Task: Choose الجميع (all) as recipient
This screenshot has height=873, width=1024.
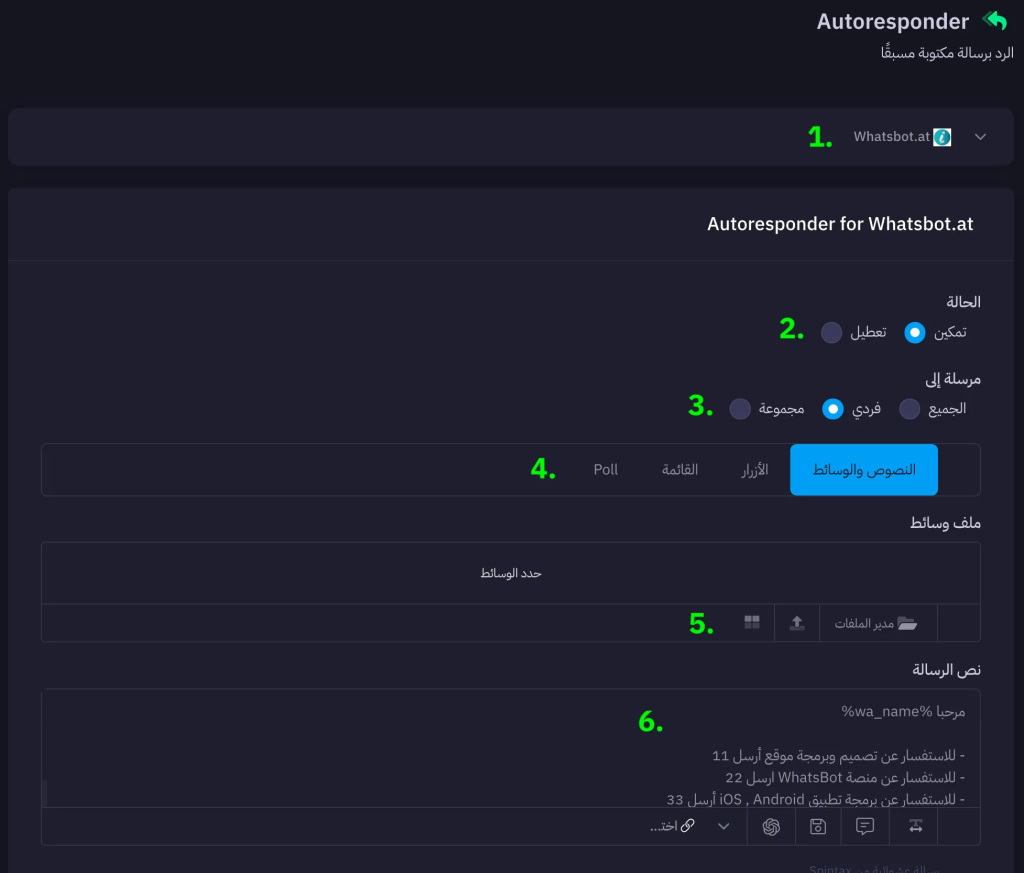Action: click(909, 409)
